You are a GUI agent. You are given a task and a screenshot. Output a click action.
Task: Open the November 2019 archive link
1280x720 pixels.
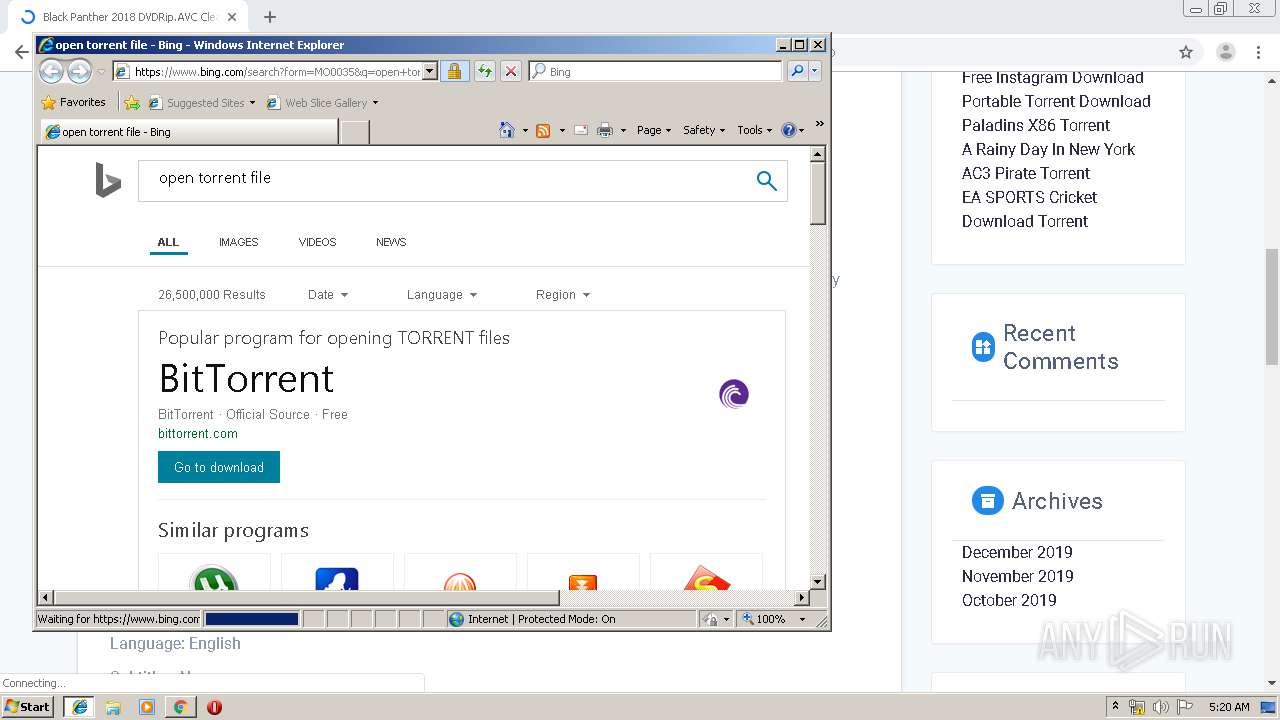click(1018, 576)
